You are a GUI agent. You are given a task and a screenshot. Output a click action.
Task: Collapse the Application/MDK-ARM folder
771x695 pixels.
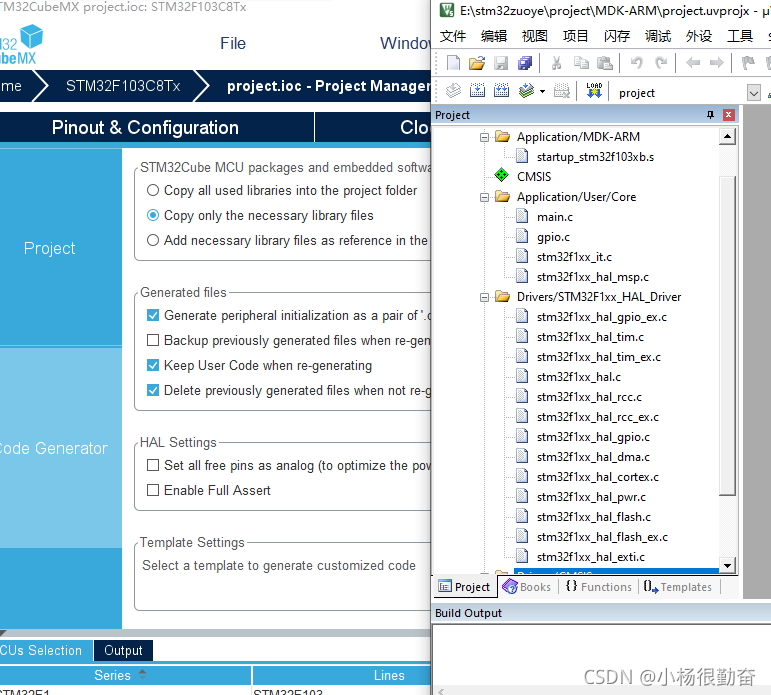point(484,137)
